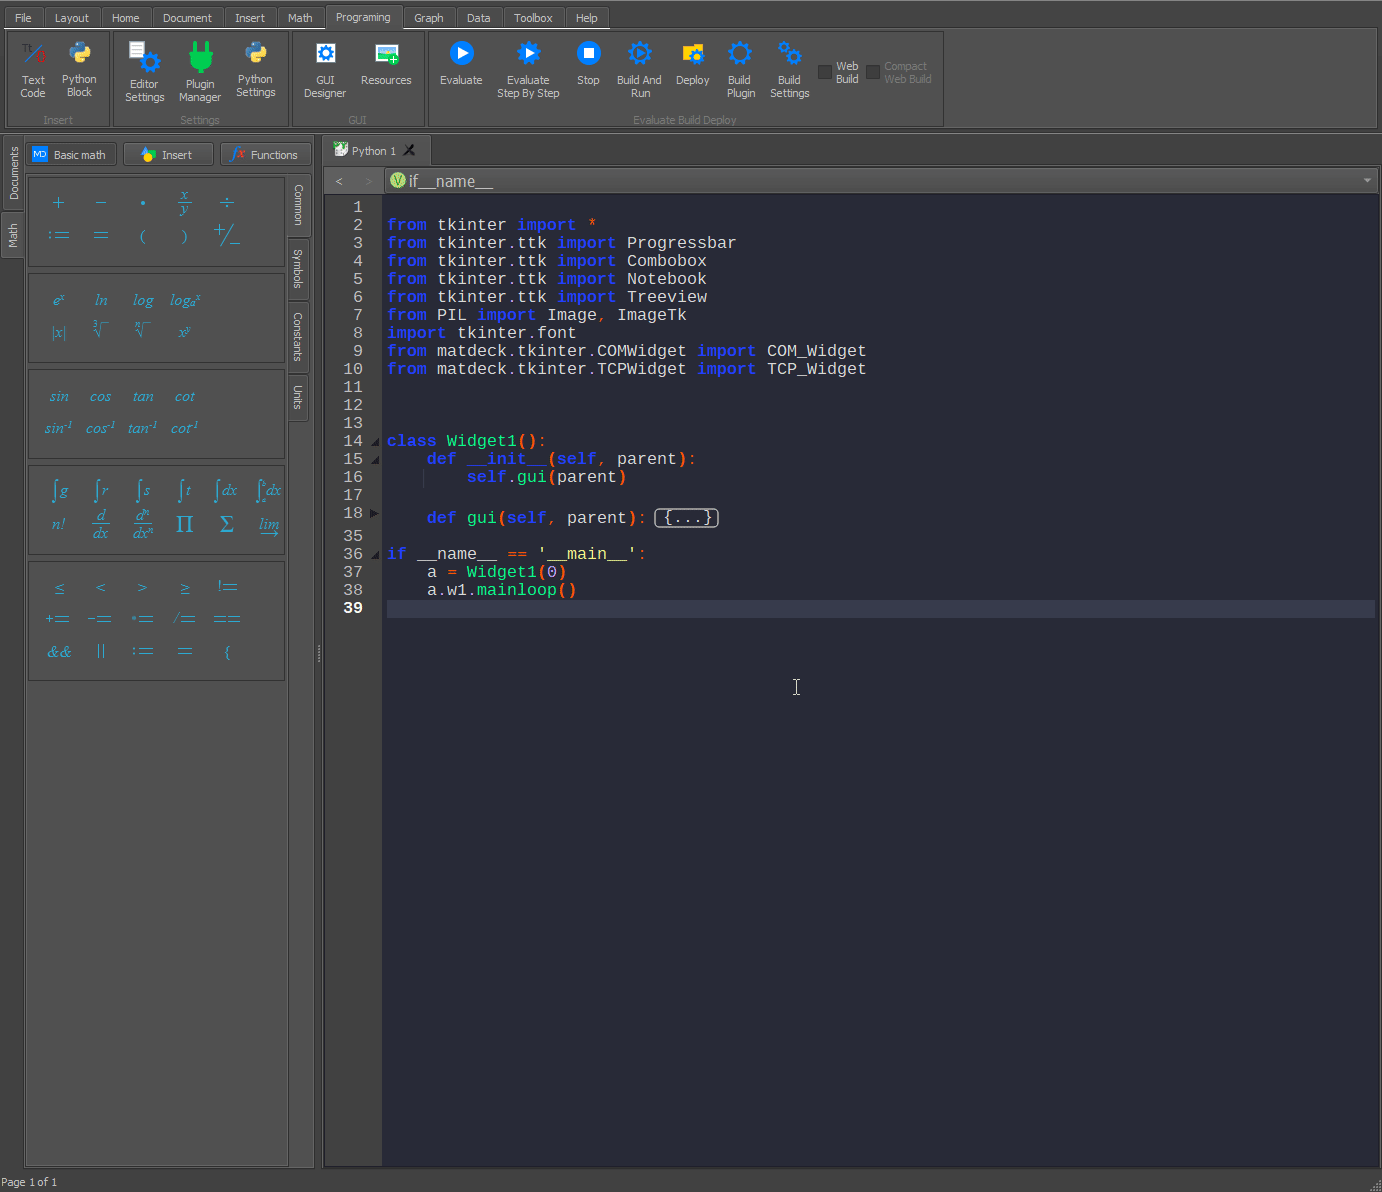Open the Graph ribbon tab
This screenshot has height=1192, width=1382.
428,18
